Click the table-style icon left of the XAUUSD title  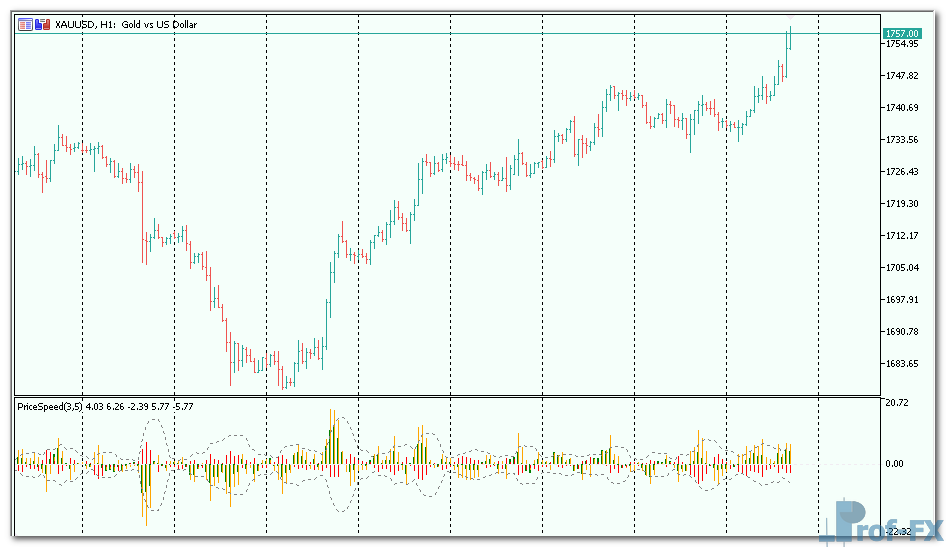point(25,23)
